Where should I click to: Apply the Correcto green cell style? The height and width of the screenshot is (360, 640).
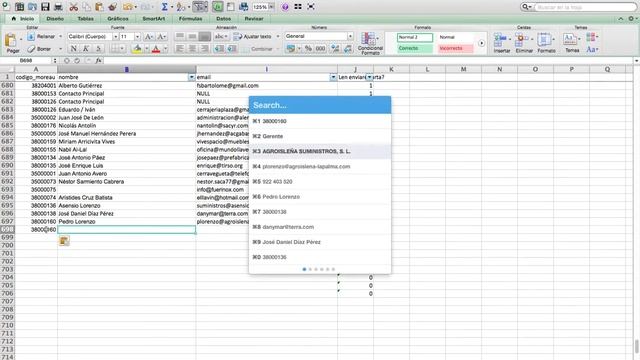click(415, 48)
